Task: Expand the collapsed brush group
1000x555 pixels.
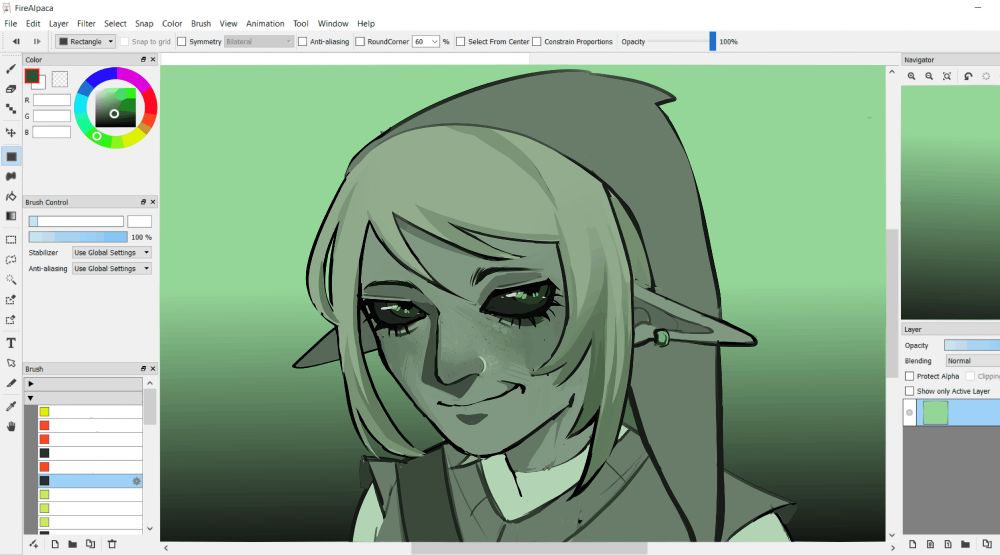Action: pos(31,384)
